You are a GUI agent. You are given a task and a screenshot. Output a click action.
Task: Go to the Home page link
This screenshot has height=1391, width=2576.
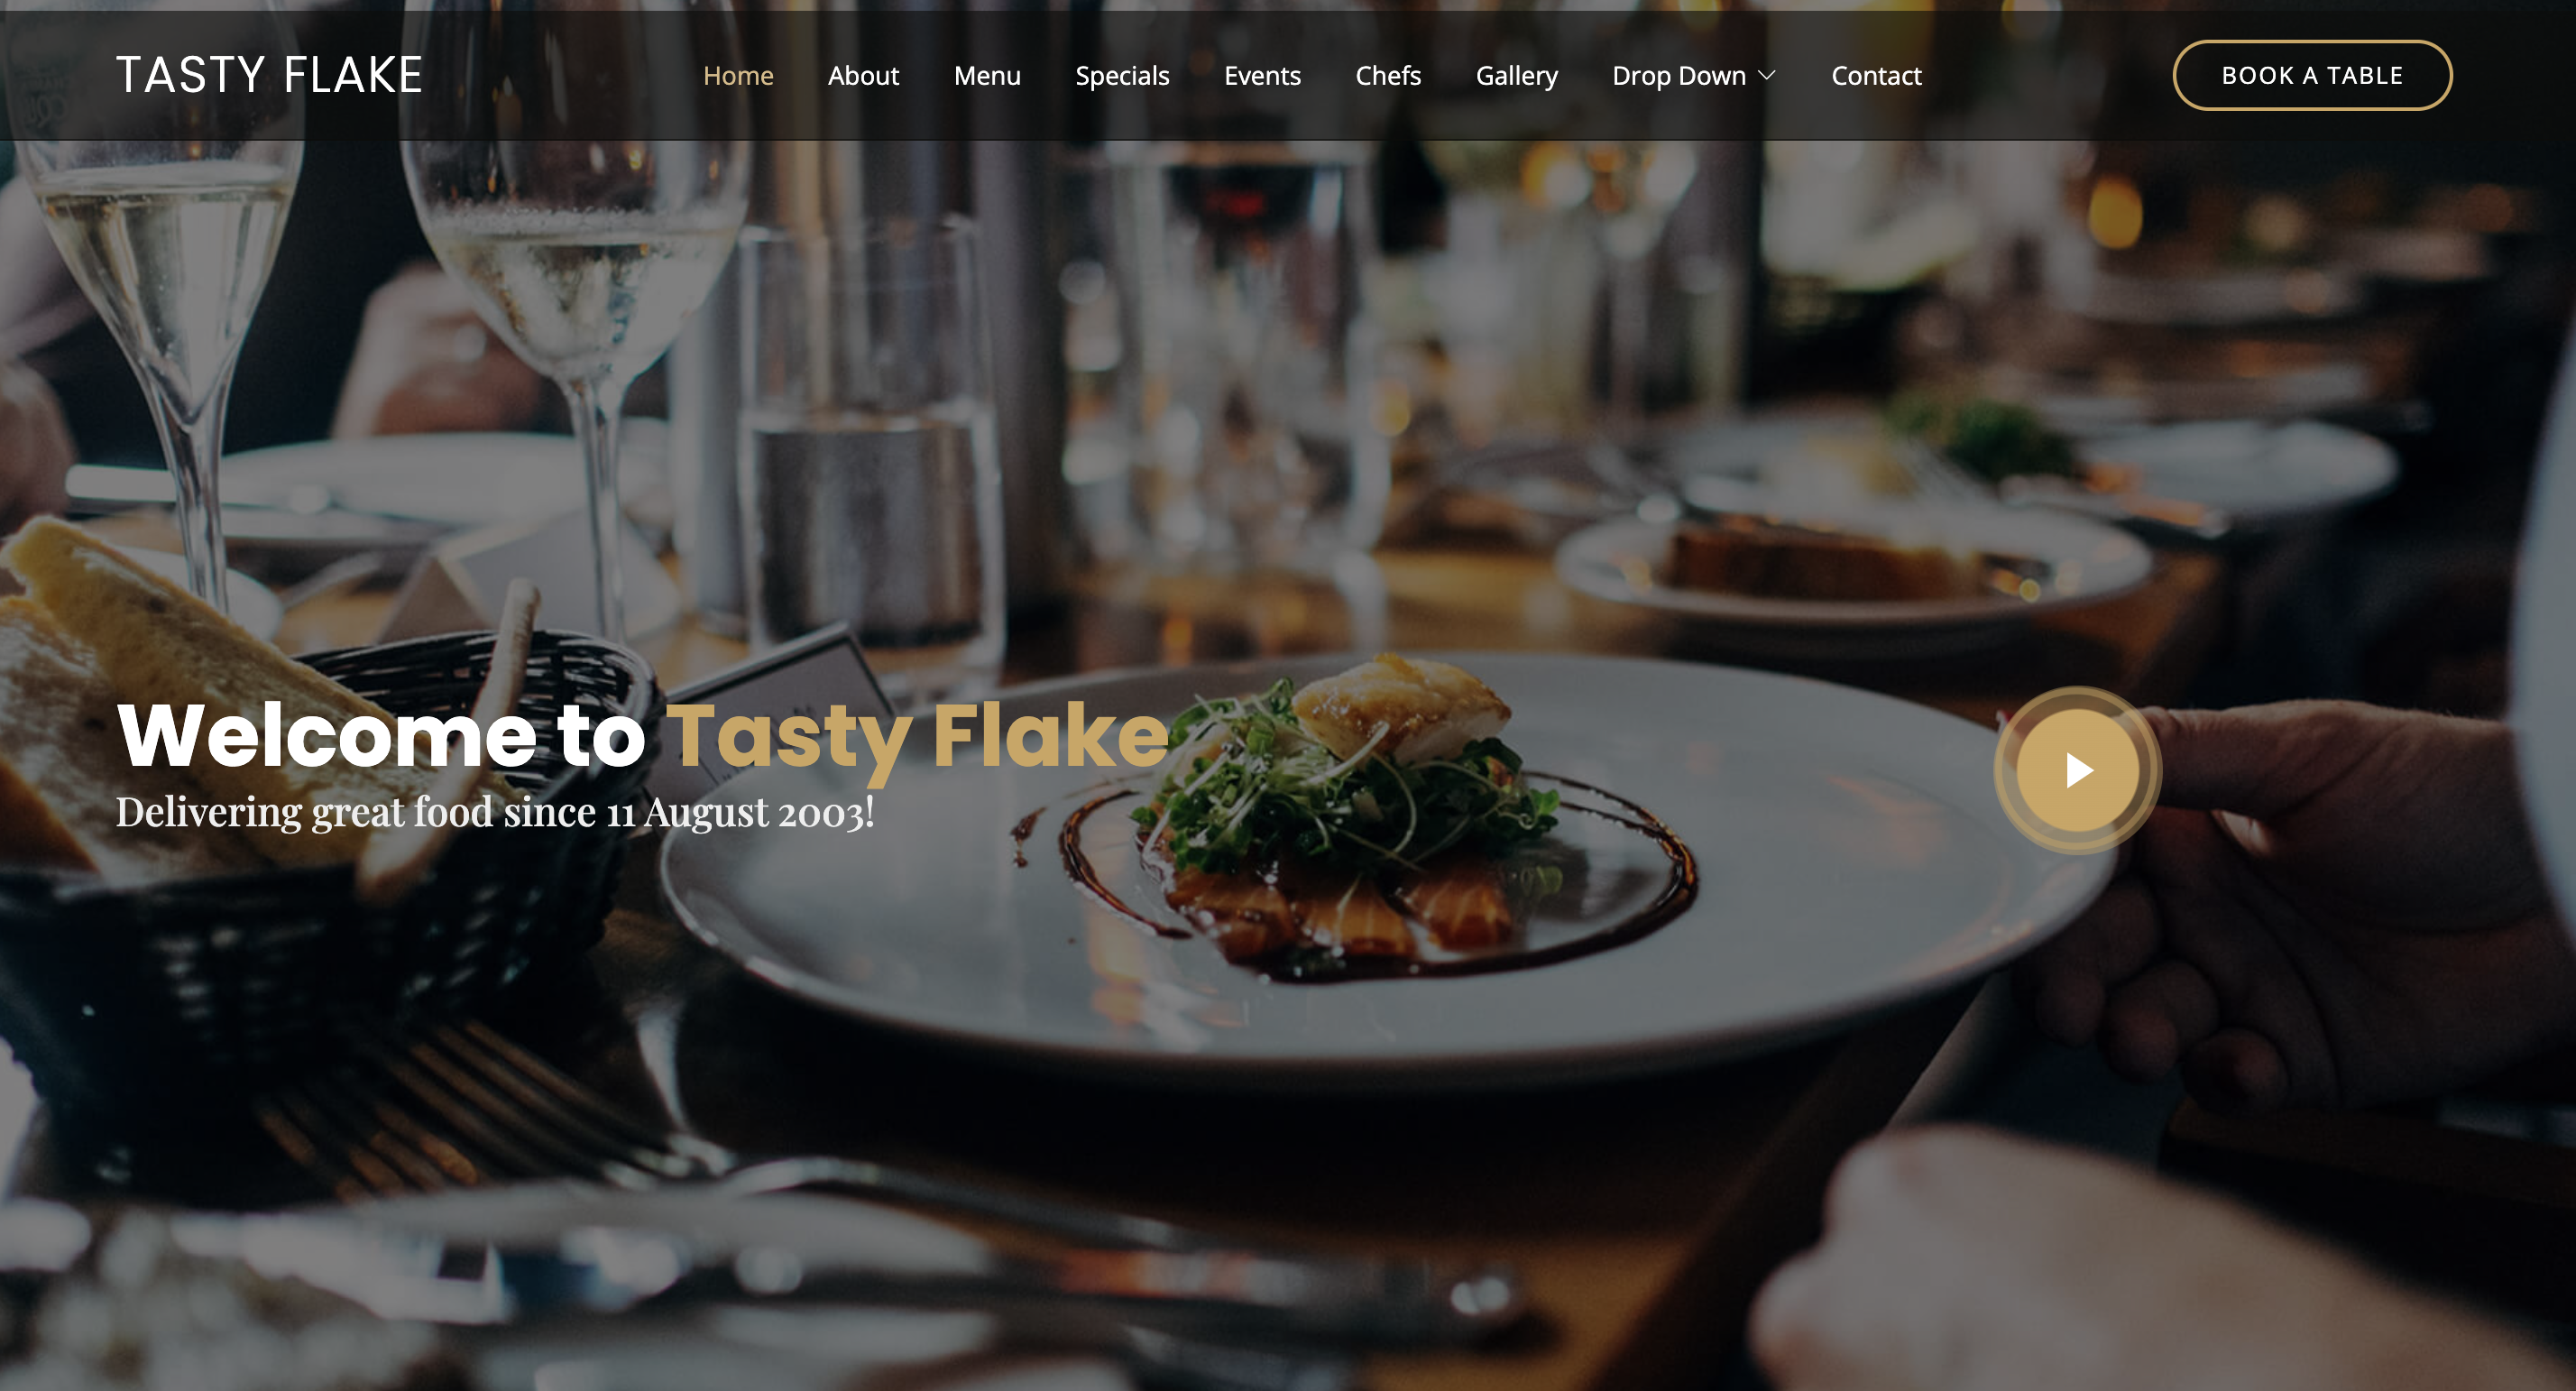[x=738, y=75]
